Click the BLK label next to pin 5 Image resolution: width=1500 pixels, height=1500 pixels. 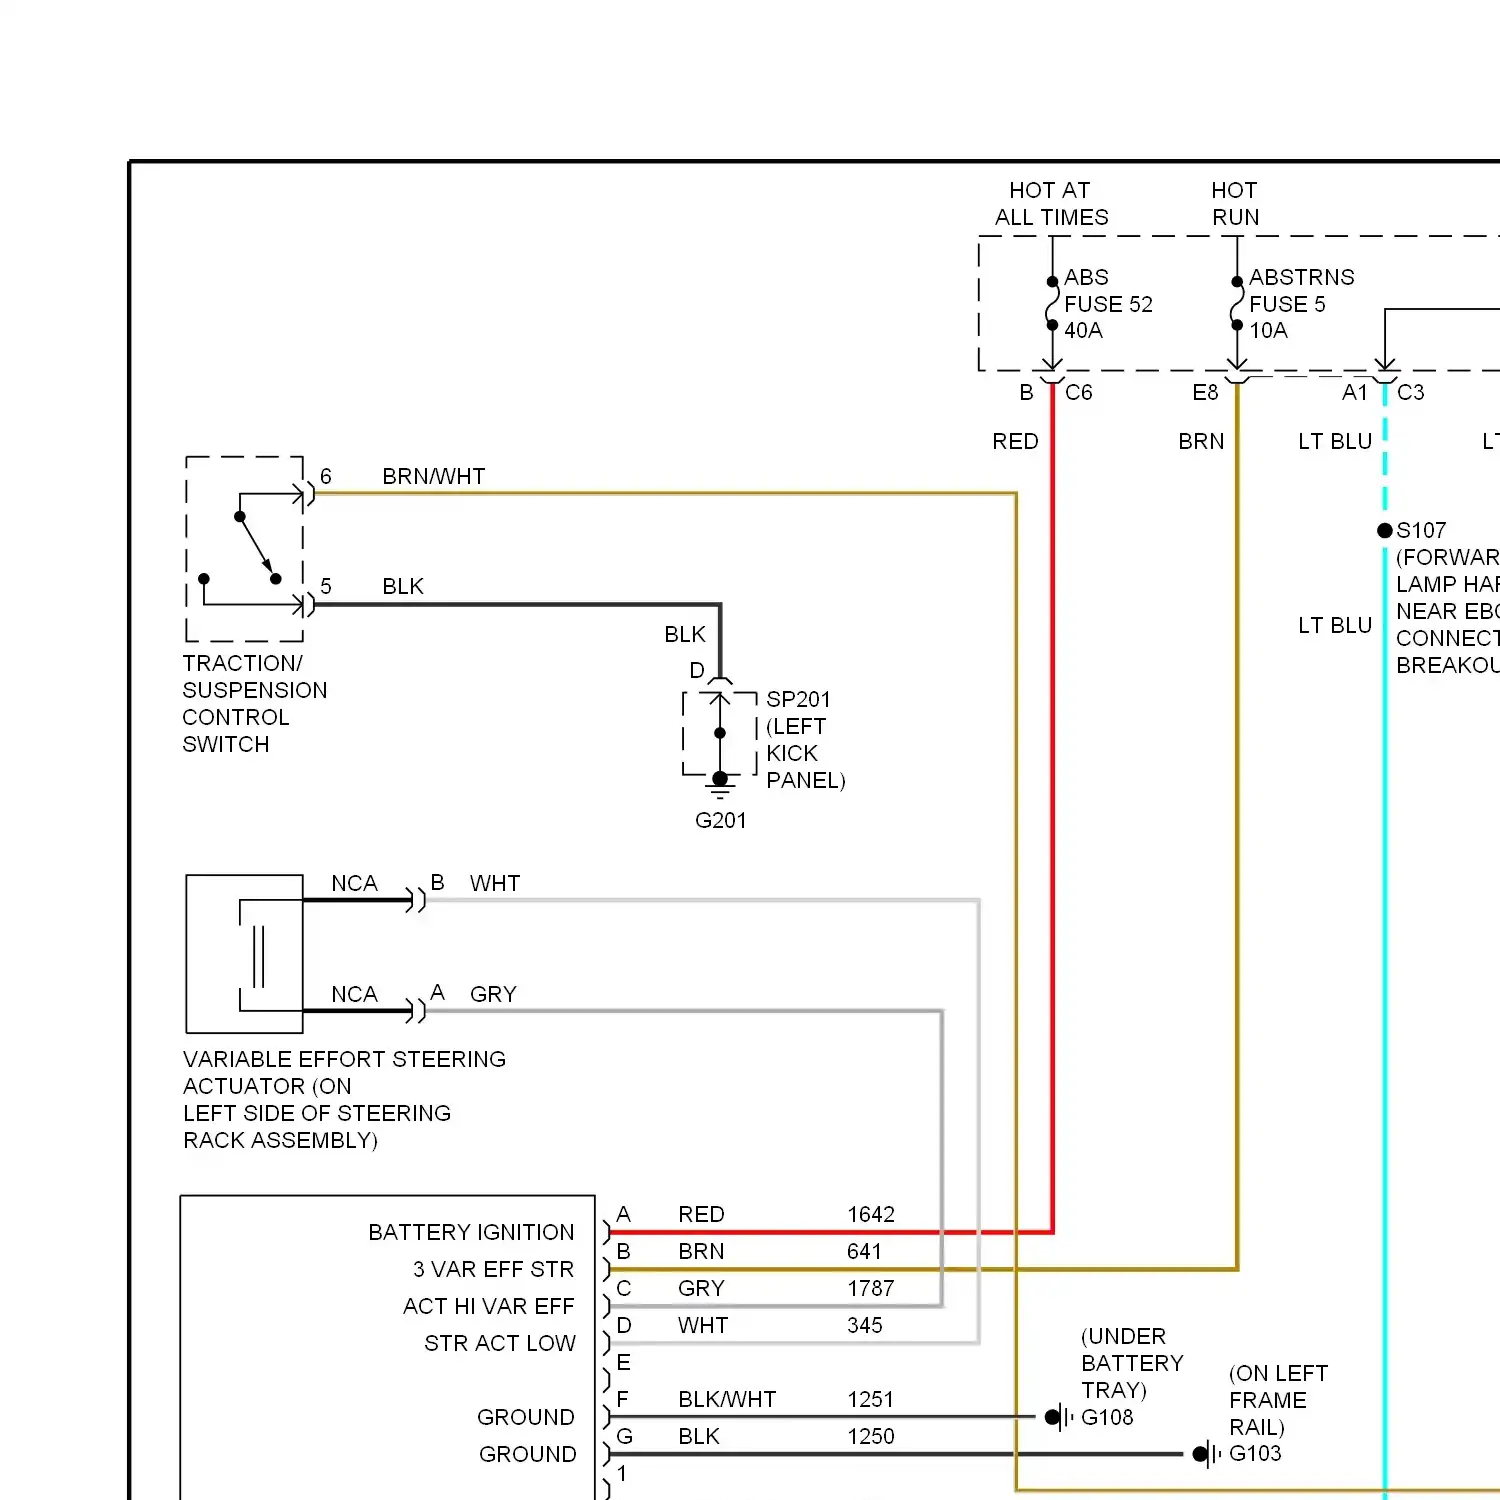(x=403, y=587)
